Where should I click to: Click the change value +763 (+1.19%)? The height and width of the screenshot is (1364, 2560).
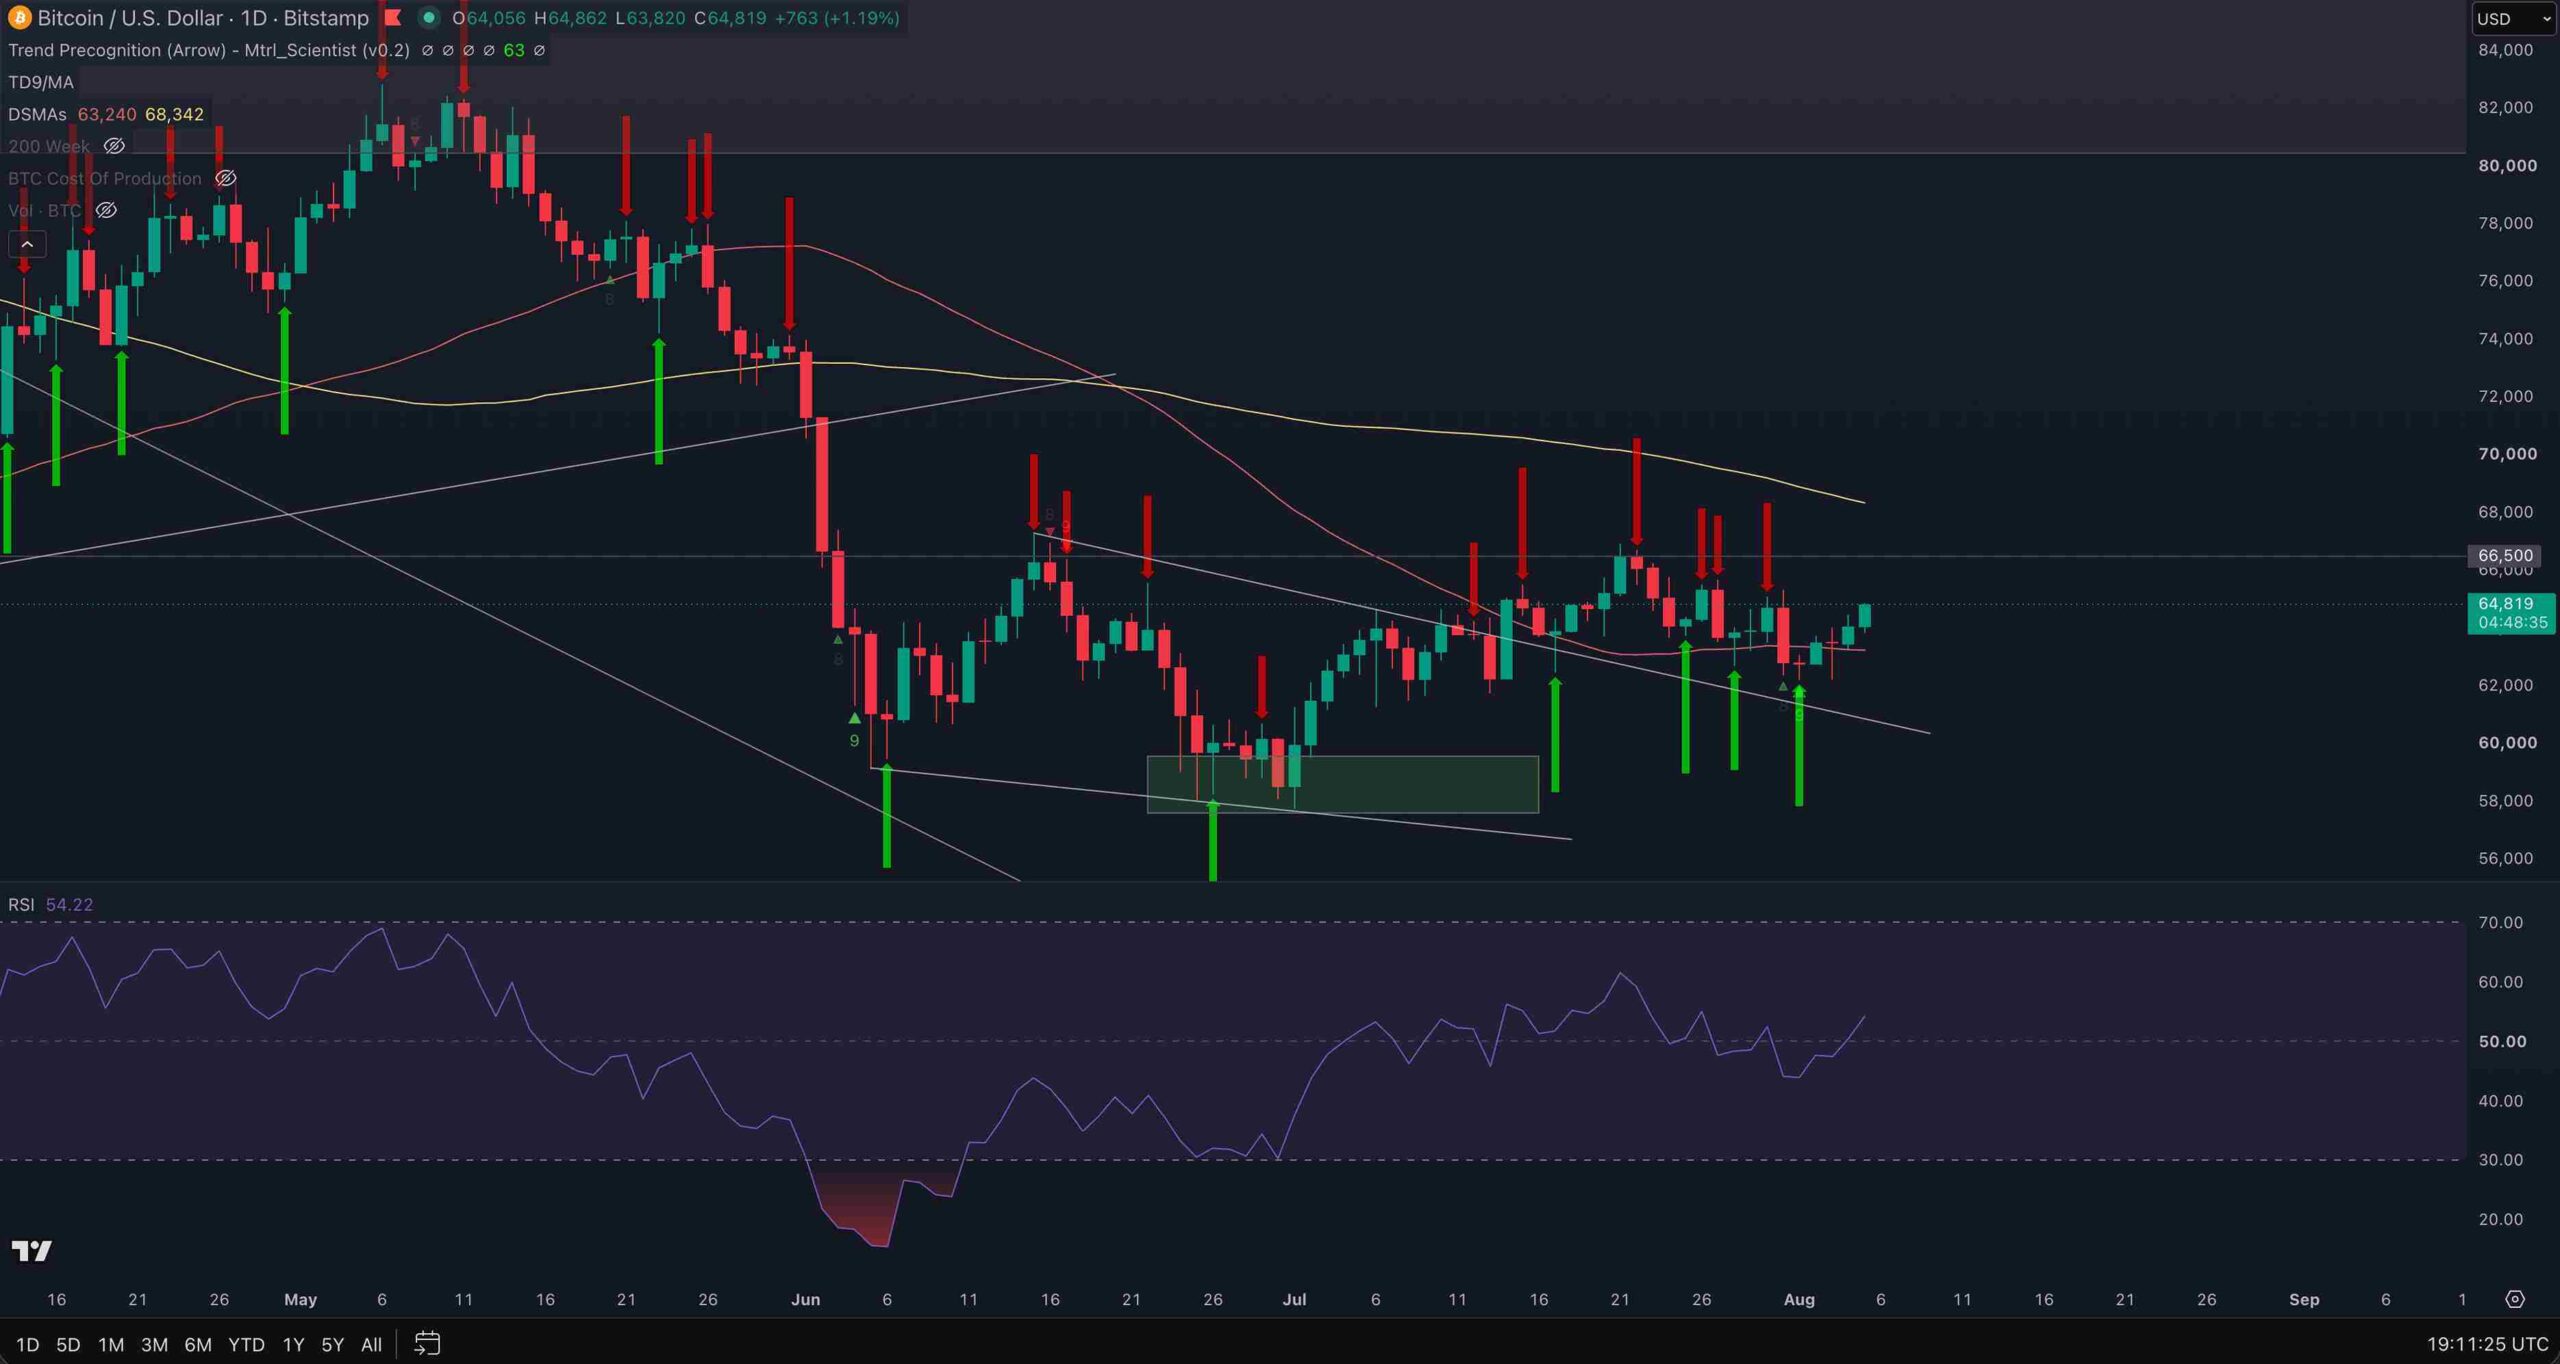tap(837, 18)
